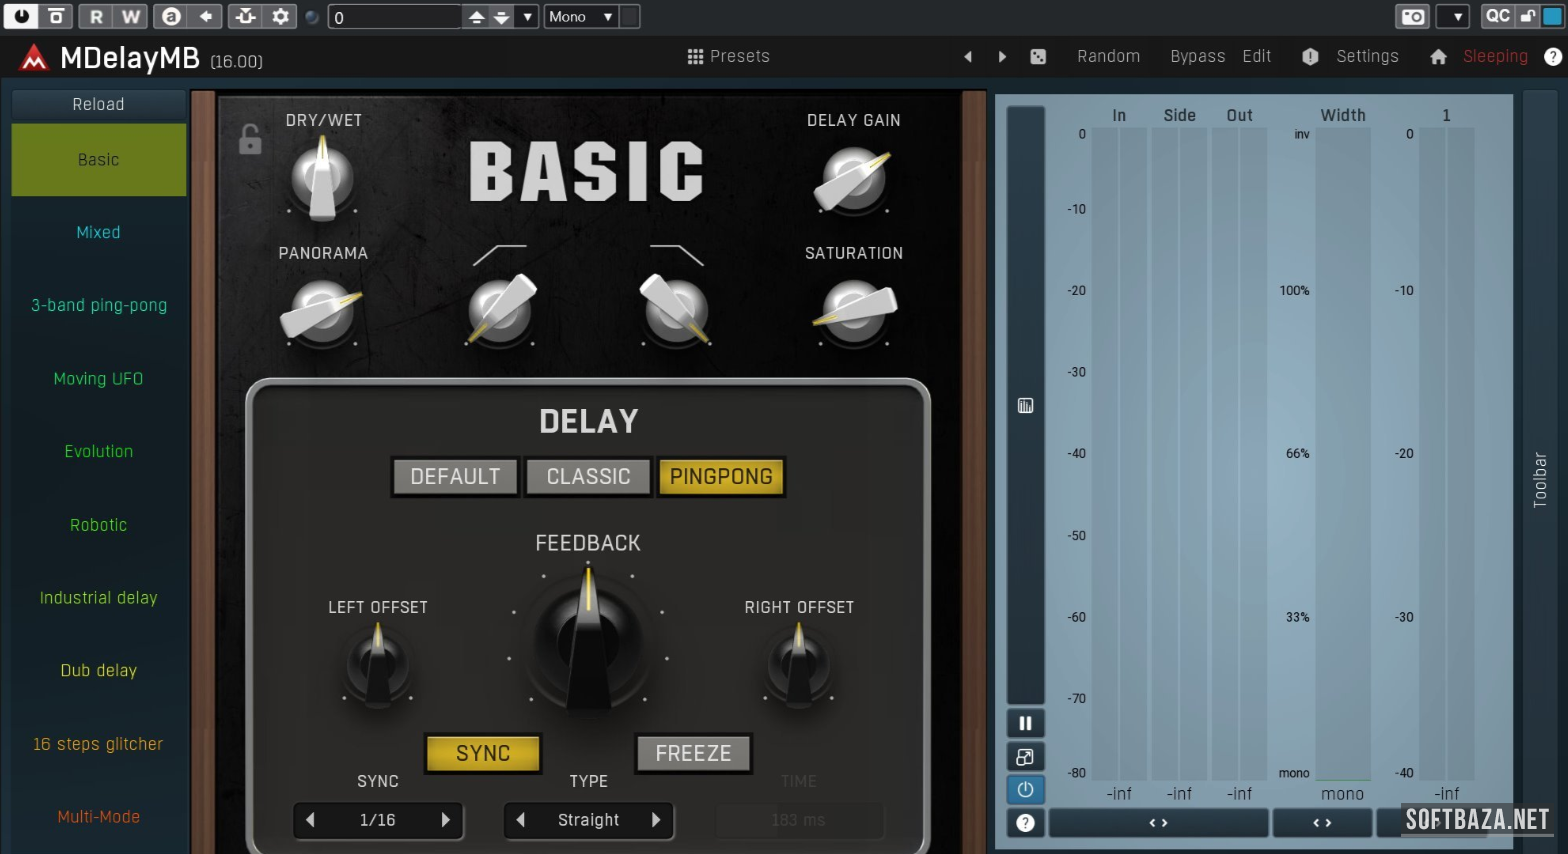Select the Dub delay preset
Image resolution: width=1568 pixels, height=854 pixels.
98,671
